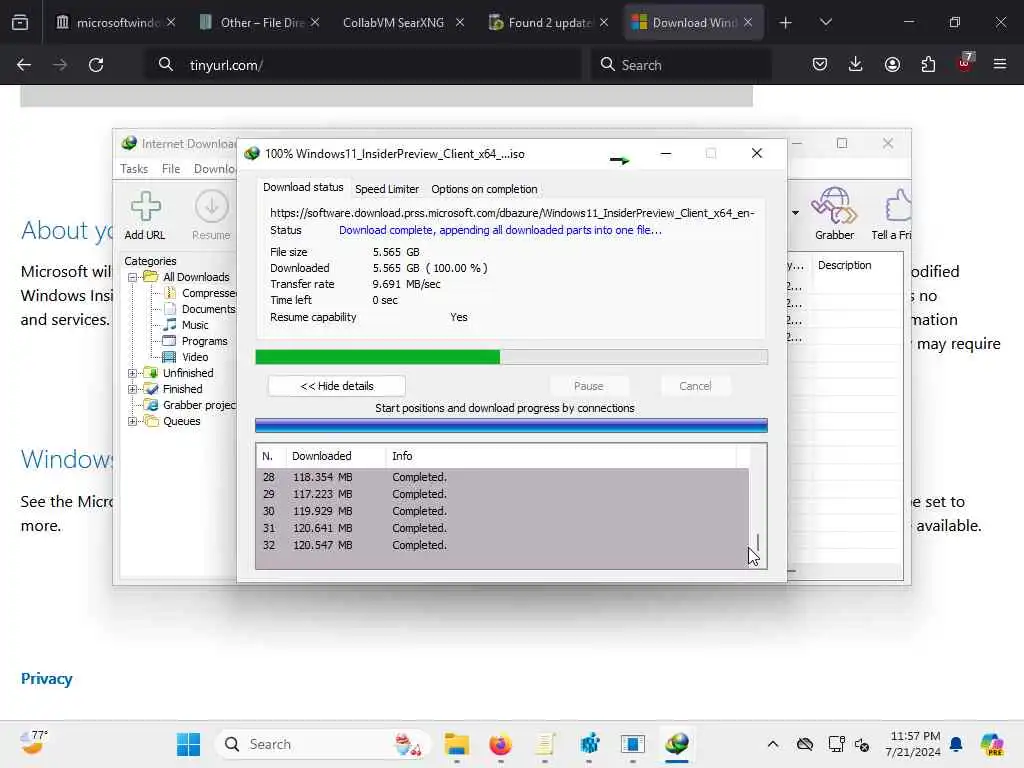Image resolution: width=1024 pixels, height=768 pixels.
Task: Select Grabber projects in category tree
Action: click(x=190, y=405)
